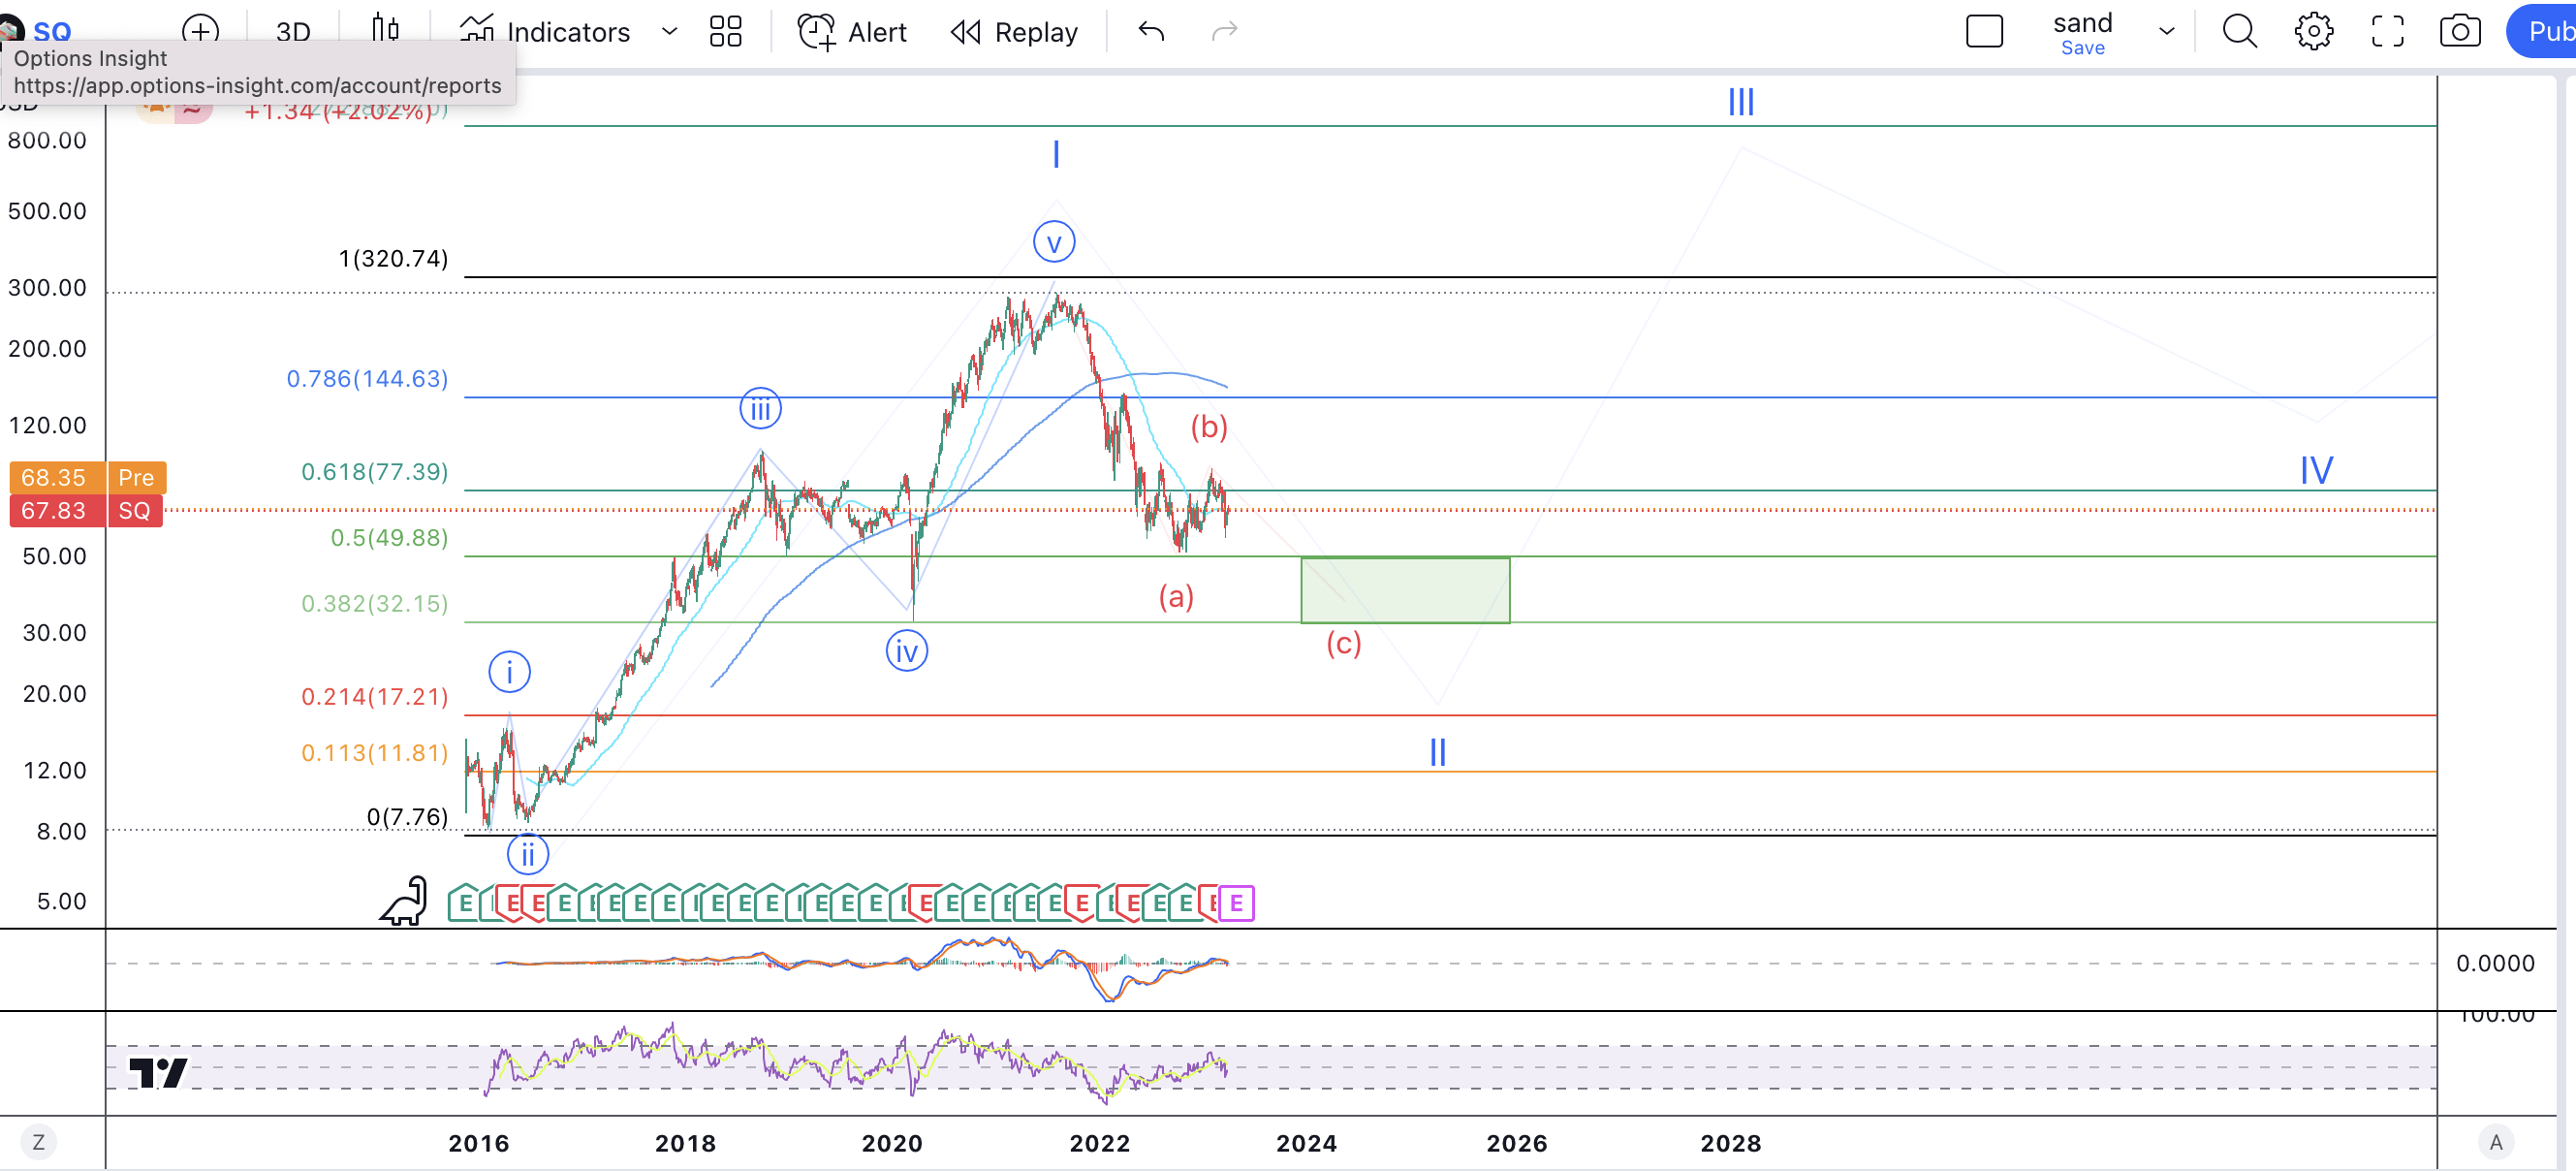Open the sand layout dropdown chevron

pyautogui.click(x=2166, y=31)
